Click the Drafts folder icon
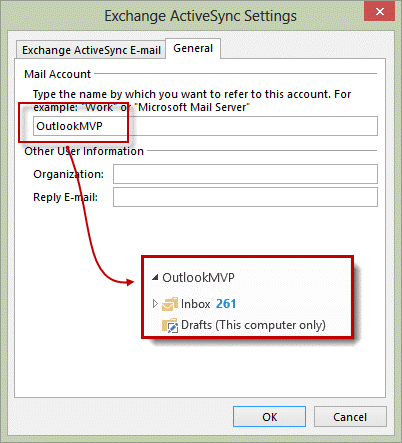 (170, 326)
